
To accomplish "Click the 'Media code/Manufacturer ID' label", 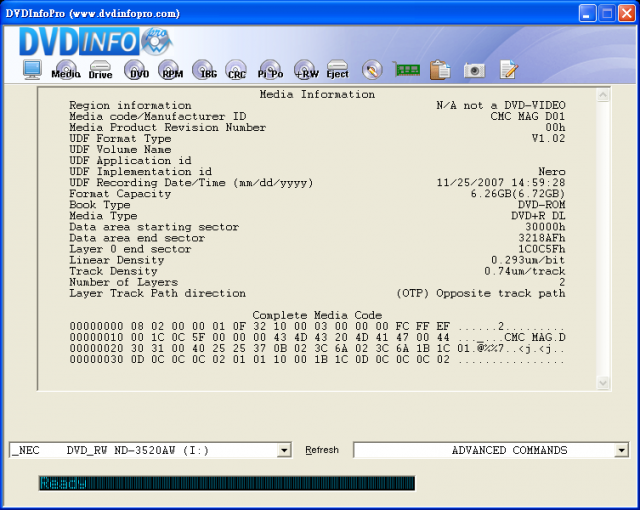I will (158, 117).
